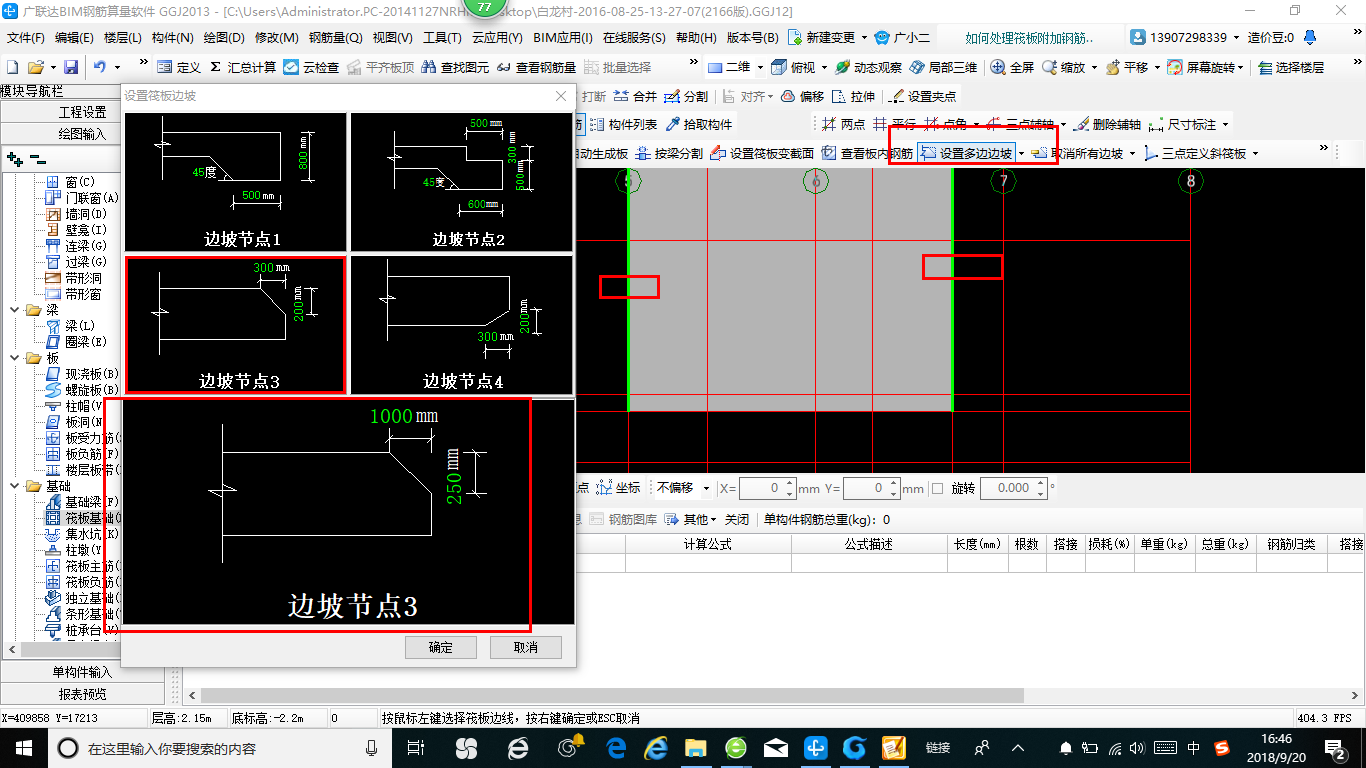Open 查看钢筋量 rebar quantity viewer
Screen dimensions: 1366x768
[x=536, y=67]
